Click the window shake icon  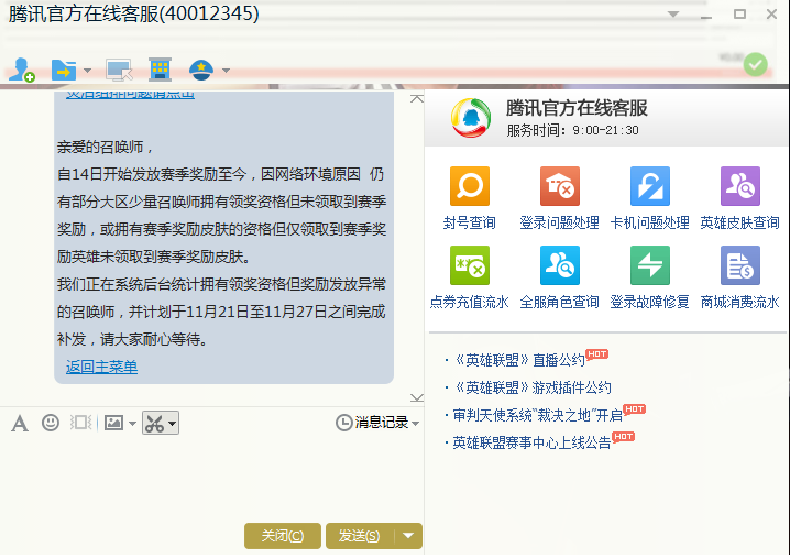(x=80, y=423)
